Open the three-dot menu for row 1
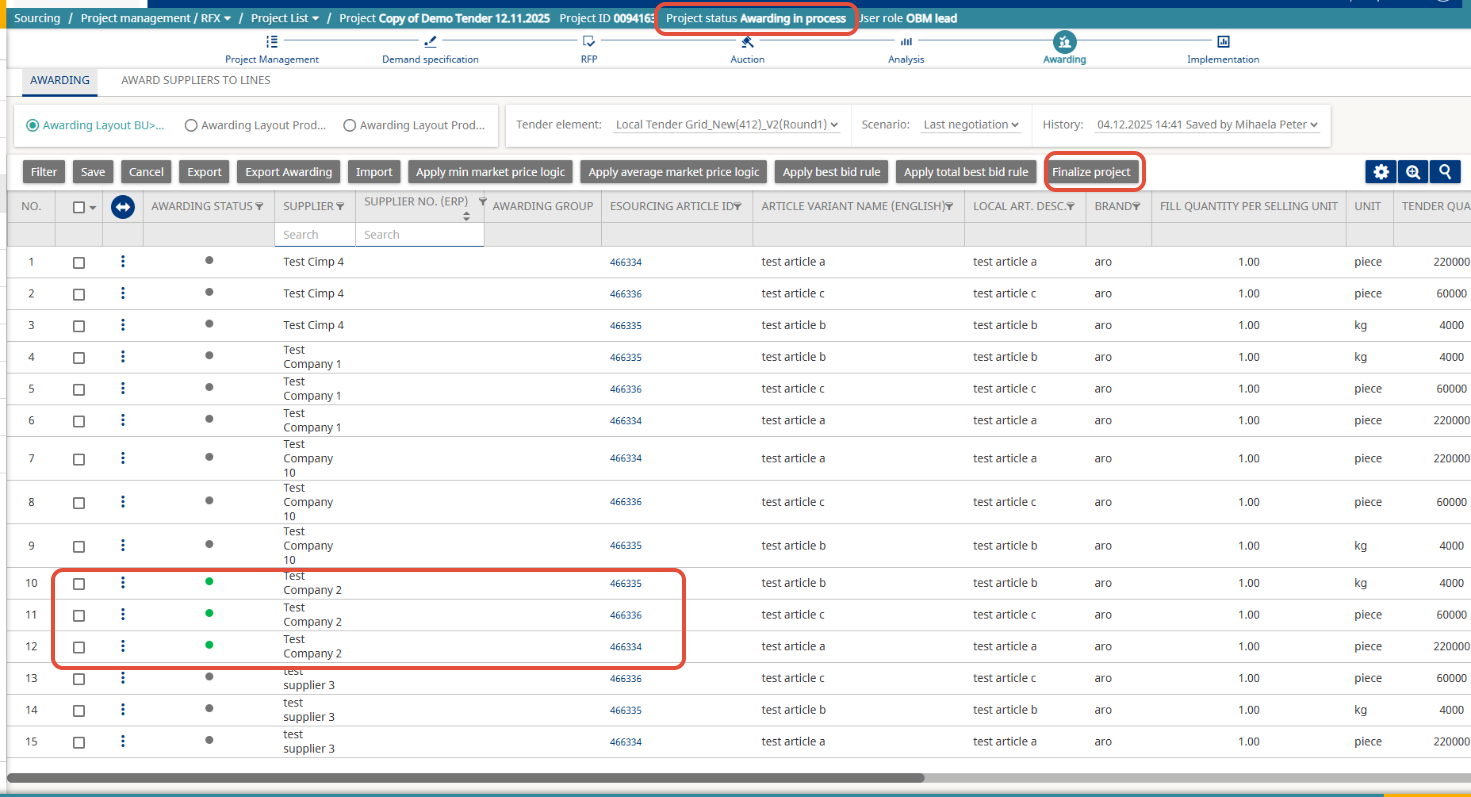1471x797 pixels. click(123, 262)
